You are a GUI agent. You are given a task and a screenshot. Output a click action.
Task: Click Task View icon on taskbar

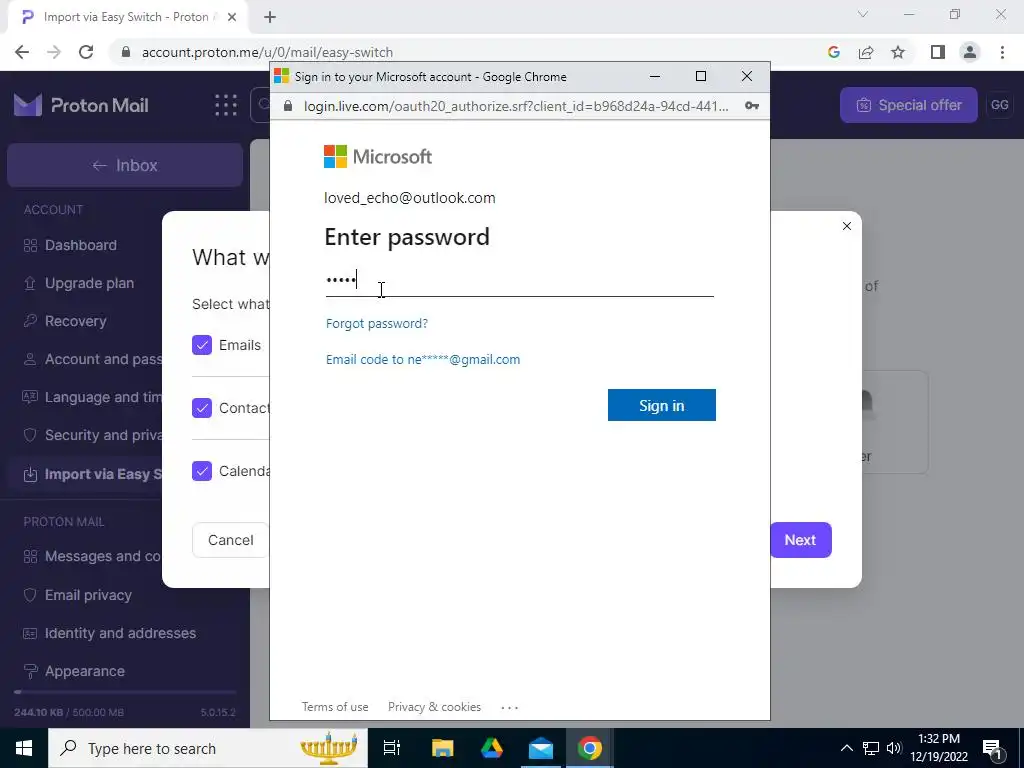(x=392, y=748)
